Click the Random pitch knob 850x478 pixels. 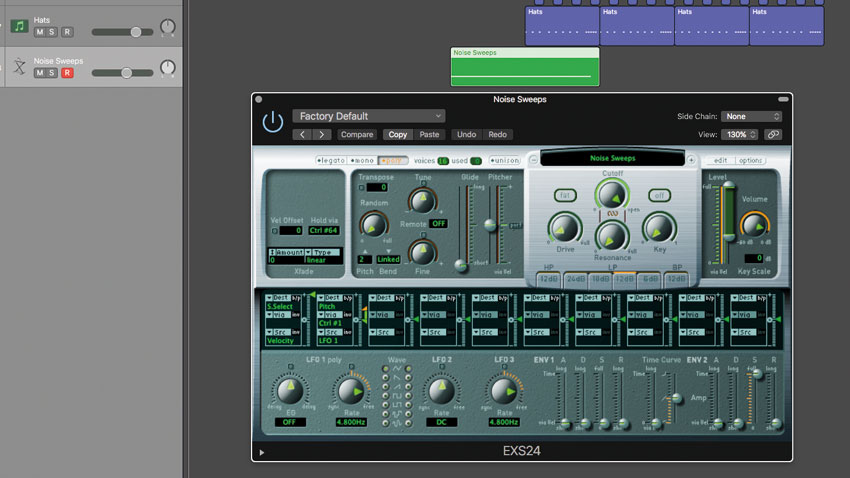coord(373,225)
